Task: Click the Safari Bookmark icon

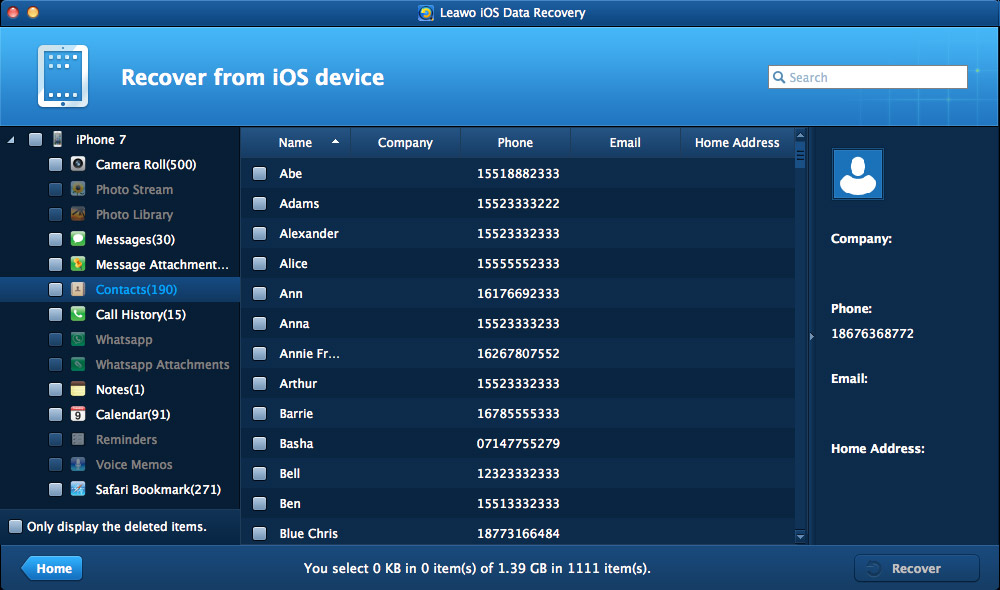Action: (x=78, y=490)
